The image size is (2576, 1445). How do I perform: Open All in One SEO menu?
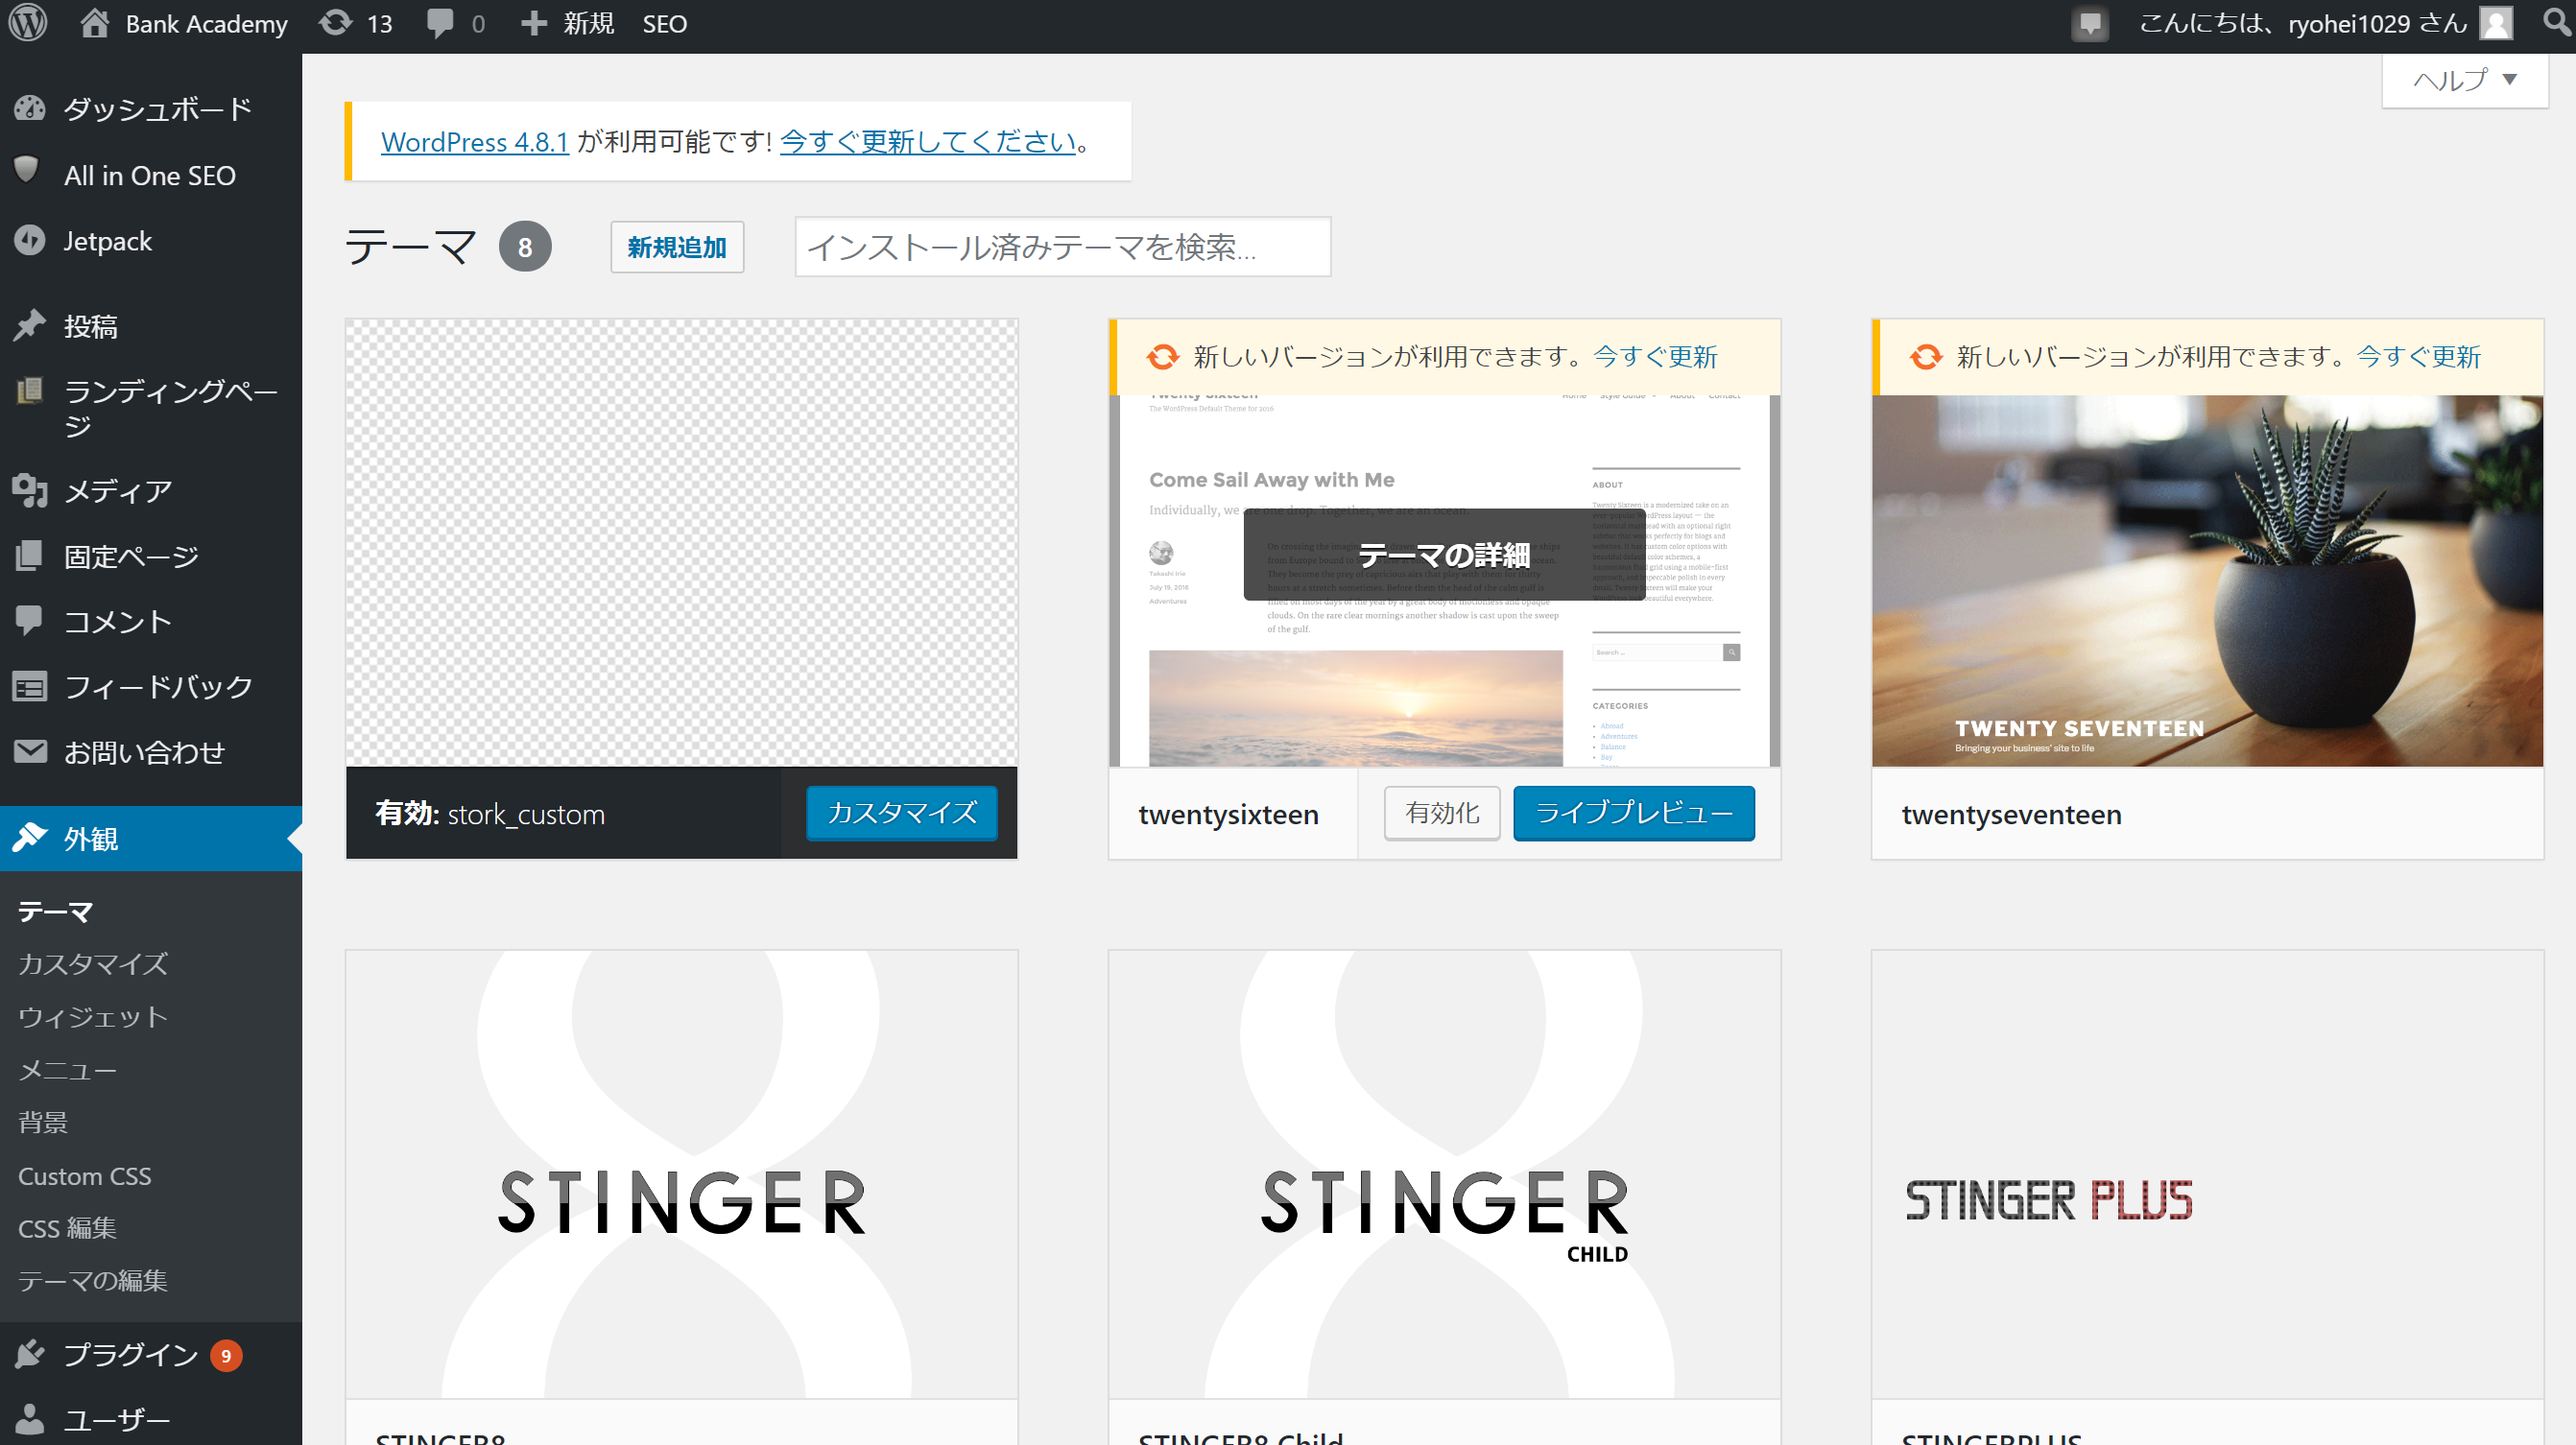(x=151, y=175)
